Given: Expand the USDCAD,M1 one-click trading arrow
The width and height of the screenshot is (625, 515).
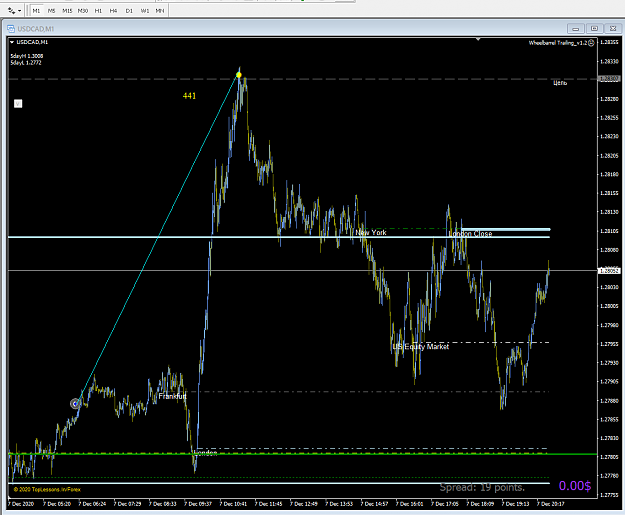Looking at the screenshot, I should 12,42.
